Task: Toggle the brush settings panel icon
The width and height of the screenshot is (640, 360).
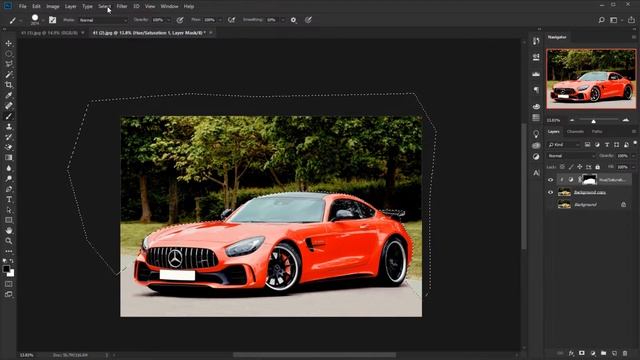Action: pyautogui.click(x=53, y=20)
